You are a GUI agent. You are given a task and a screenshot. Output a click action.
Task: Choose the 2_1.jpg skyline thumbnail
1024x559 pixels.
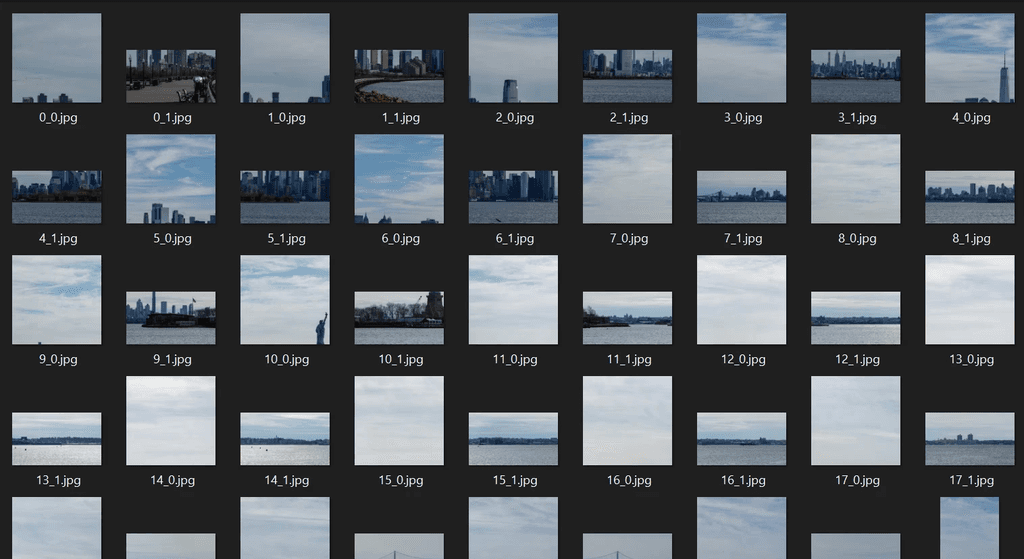click(628, 76)
